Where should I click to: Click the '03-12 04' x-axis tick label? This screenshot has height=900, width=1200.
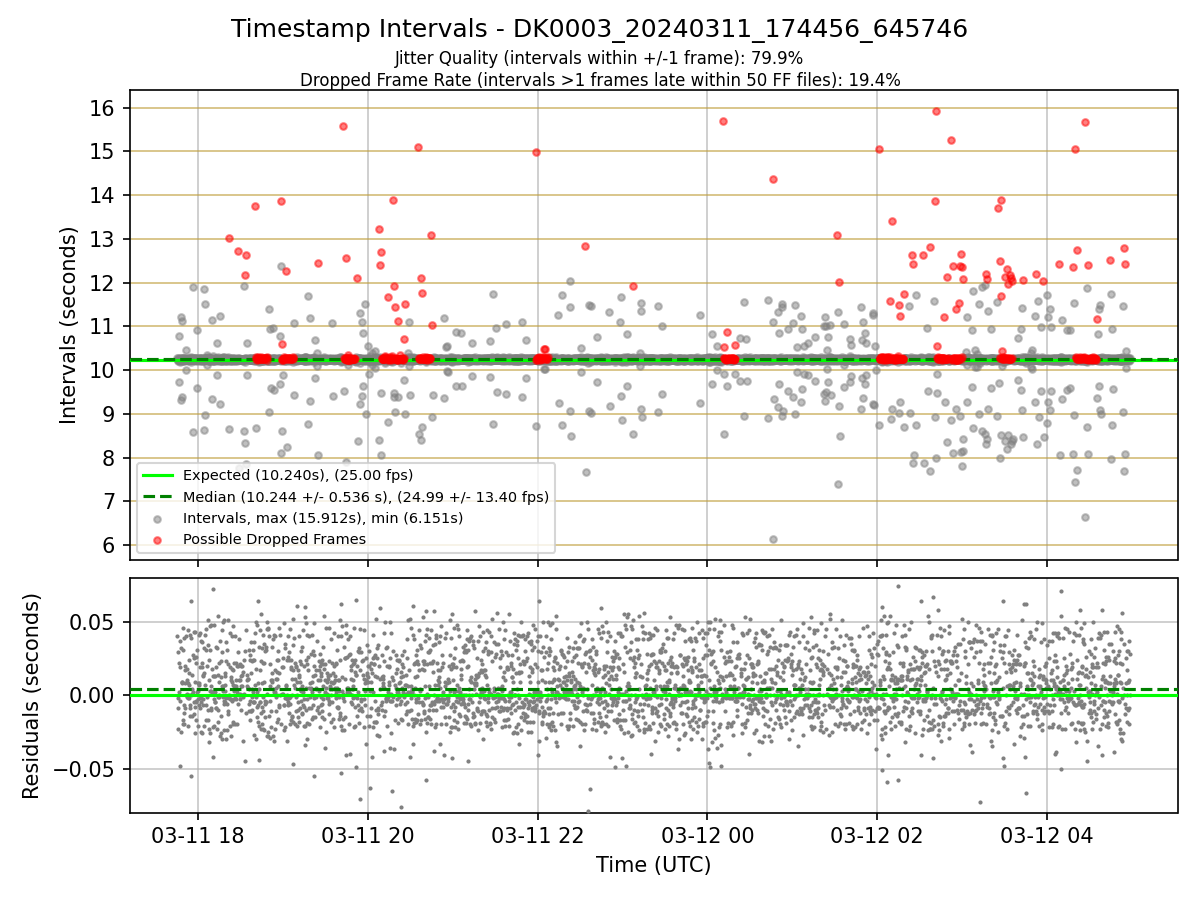(x=1047, y=837)
